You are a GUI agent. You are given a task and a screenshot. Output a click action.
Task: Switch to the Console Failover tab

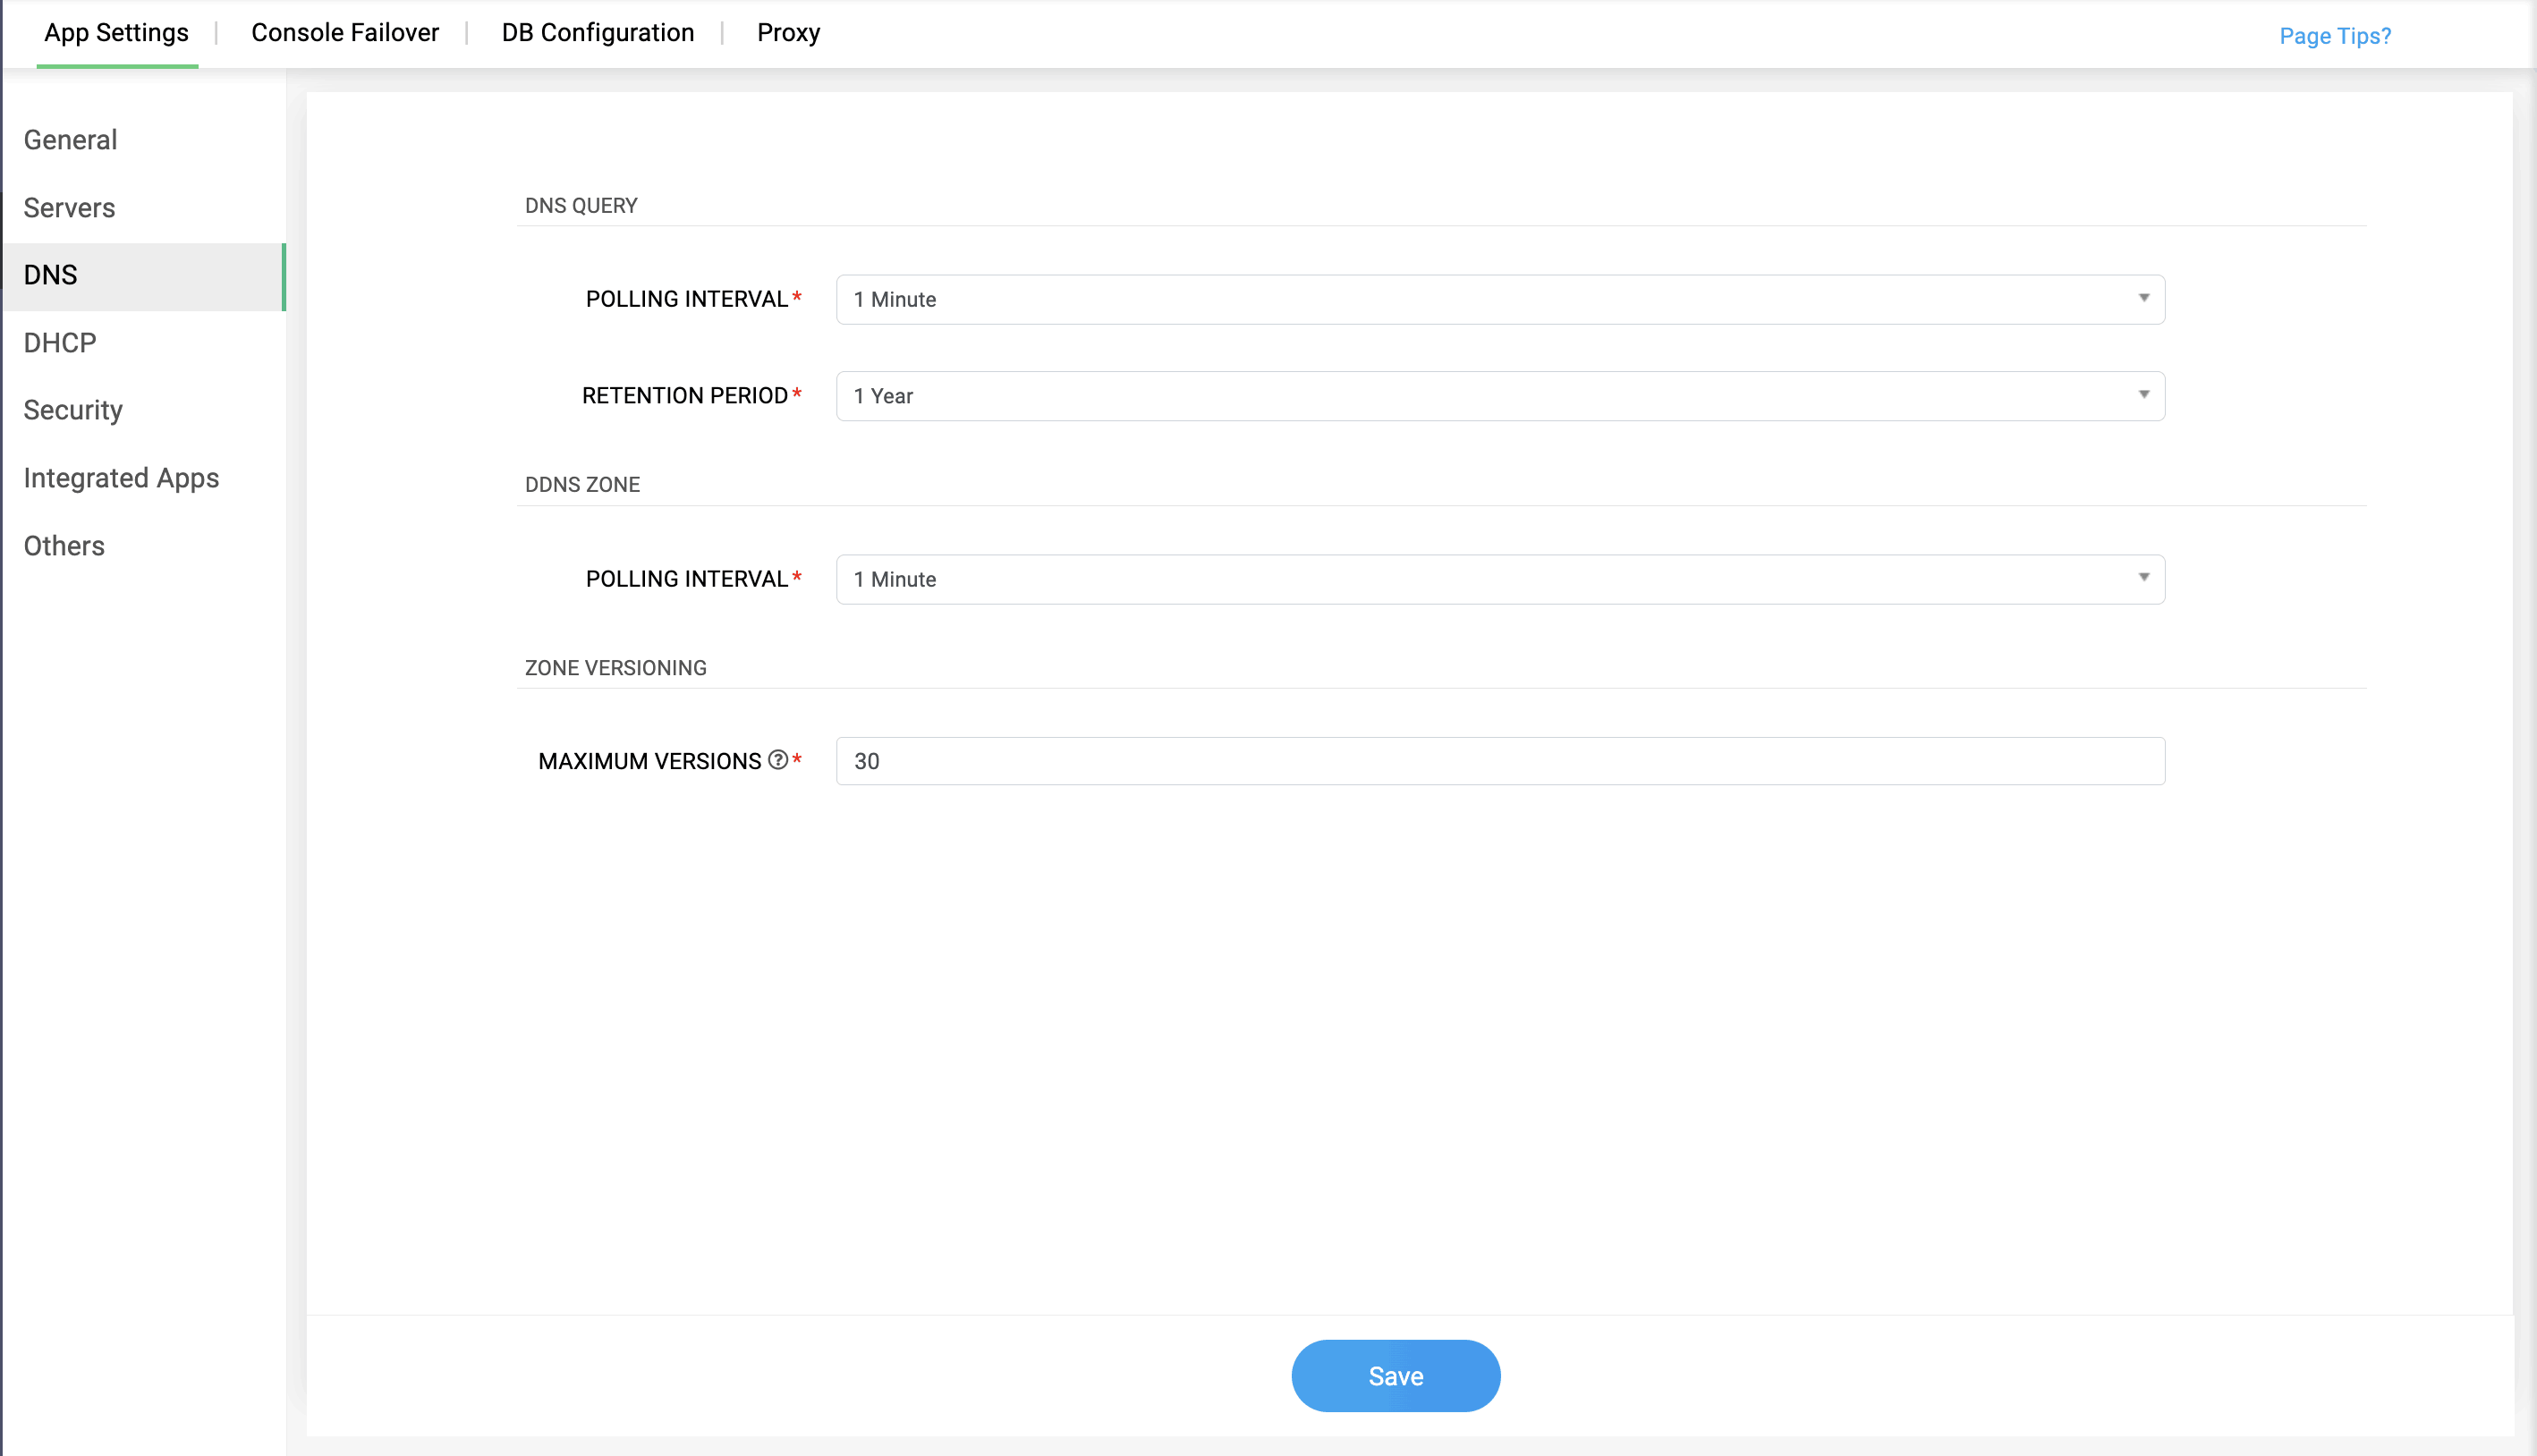[344, 33]
